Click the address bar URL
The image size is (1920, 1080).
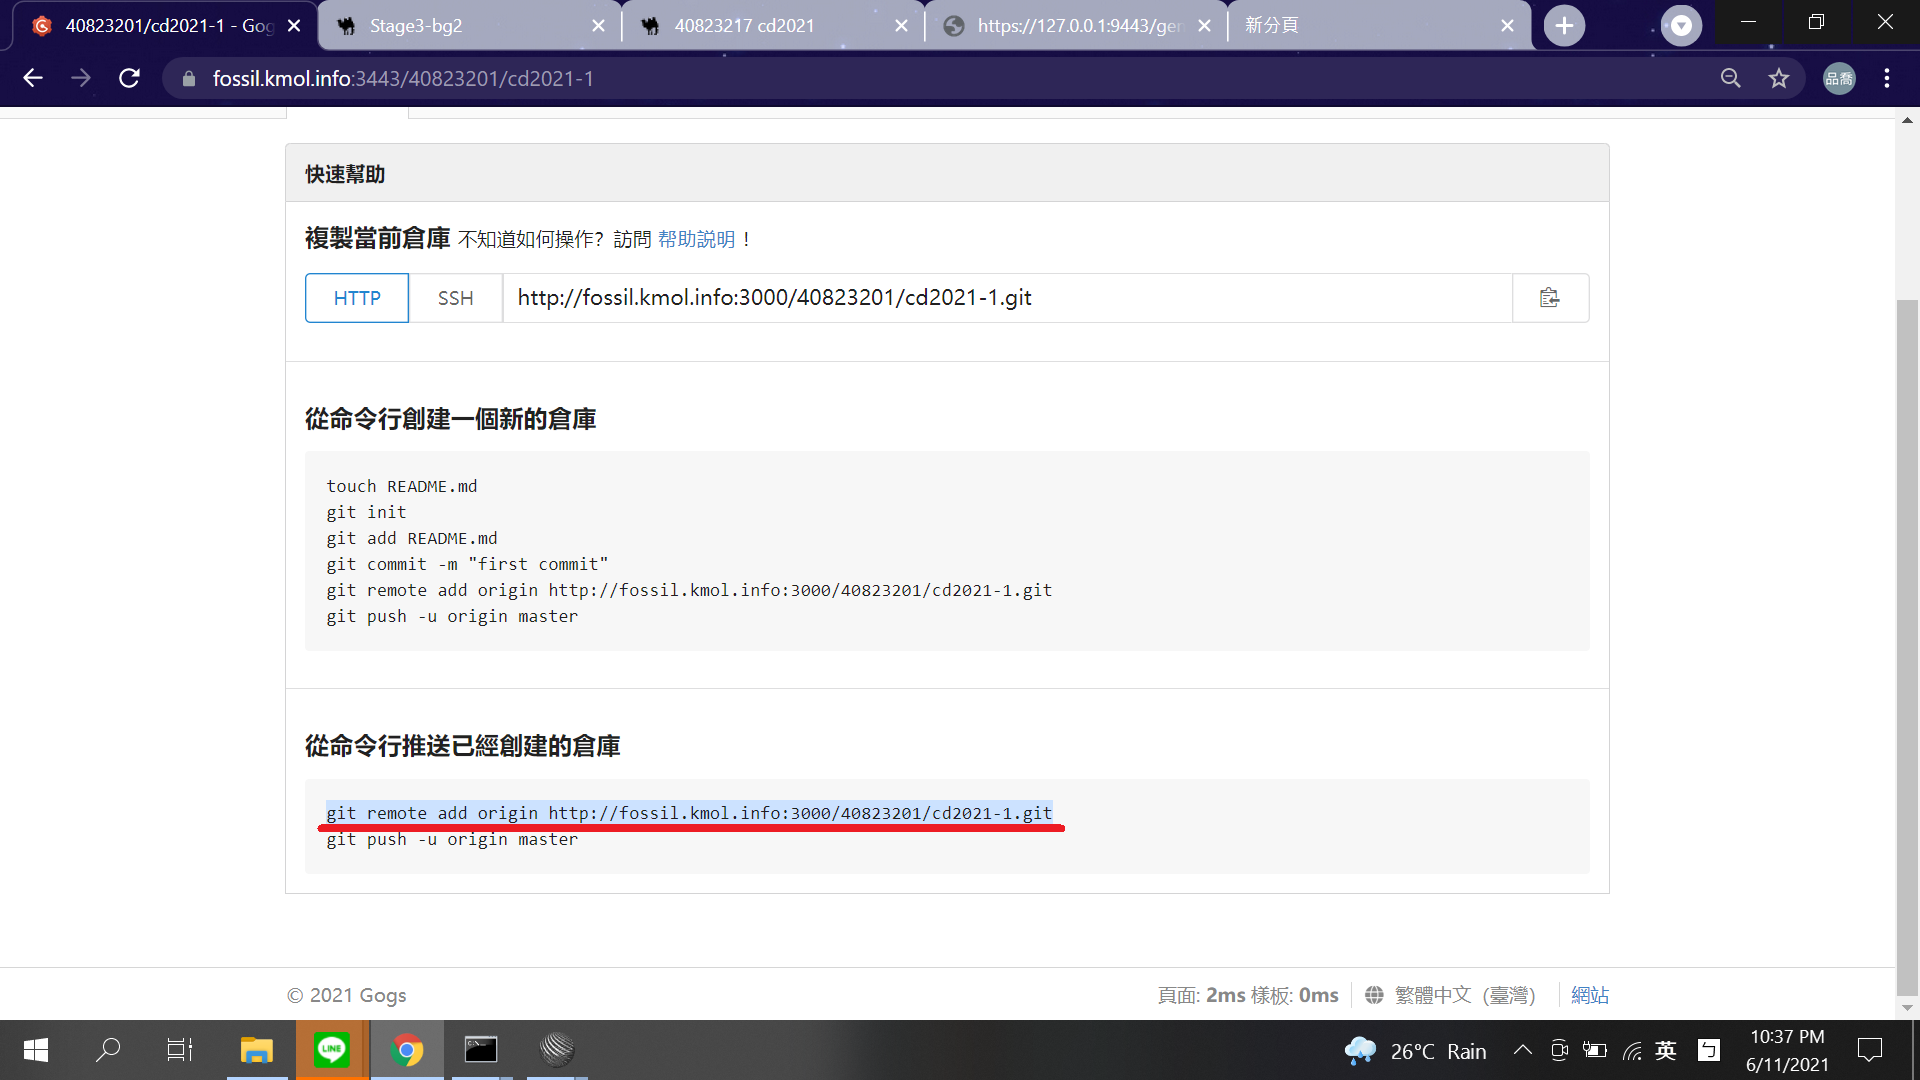[403, 78]
